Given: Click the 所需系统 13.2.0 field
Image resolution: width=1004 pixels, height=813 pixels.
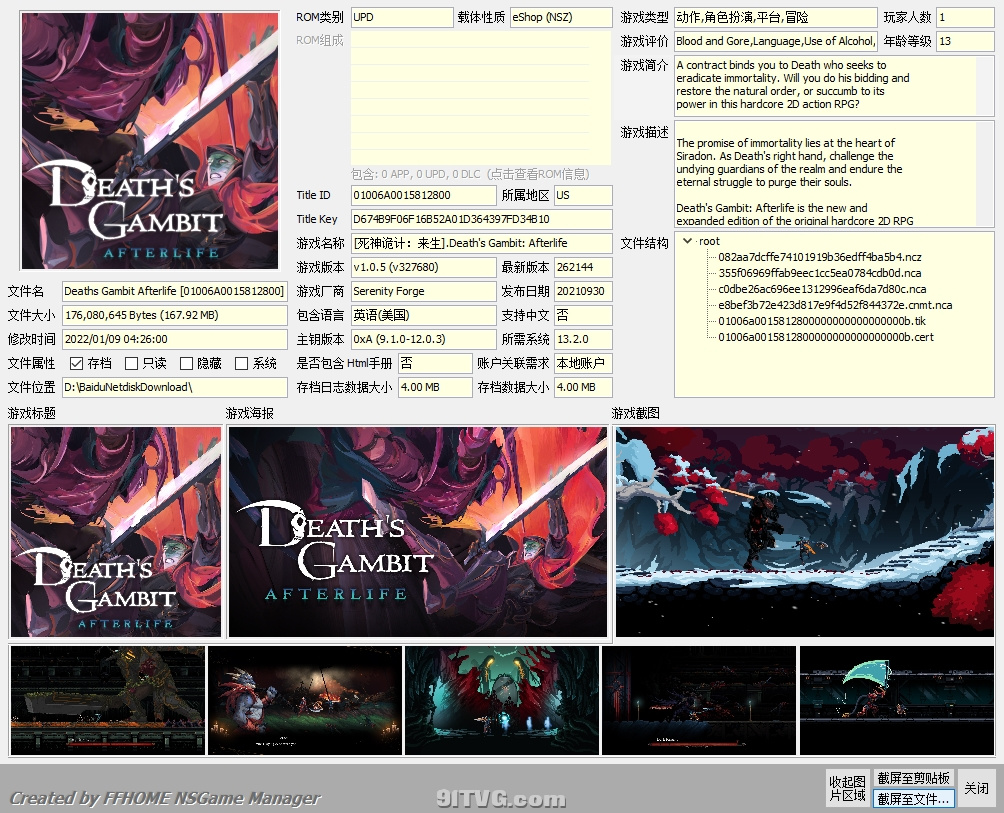Looking at the screenshot, I should pyautogui.click(x=583, y=339).
